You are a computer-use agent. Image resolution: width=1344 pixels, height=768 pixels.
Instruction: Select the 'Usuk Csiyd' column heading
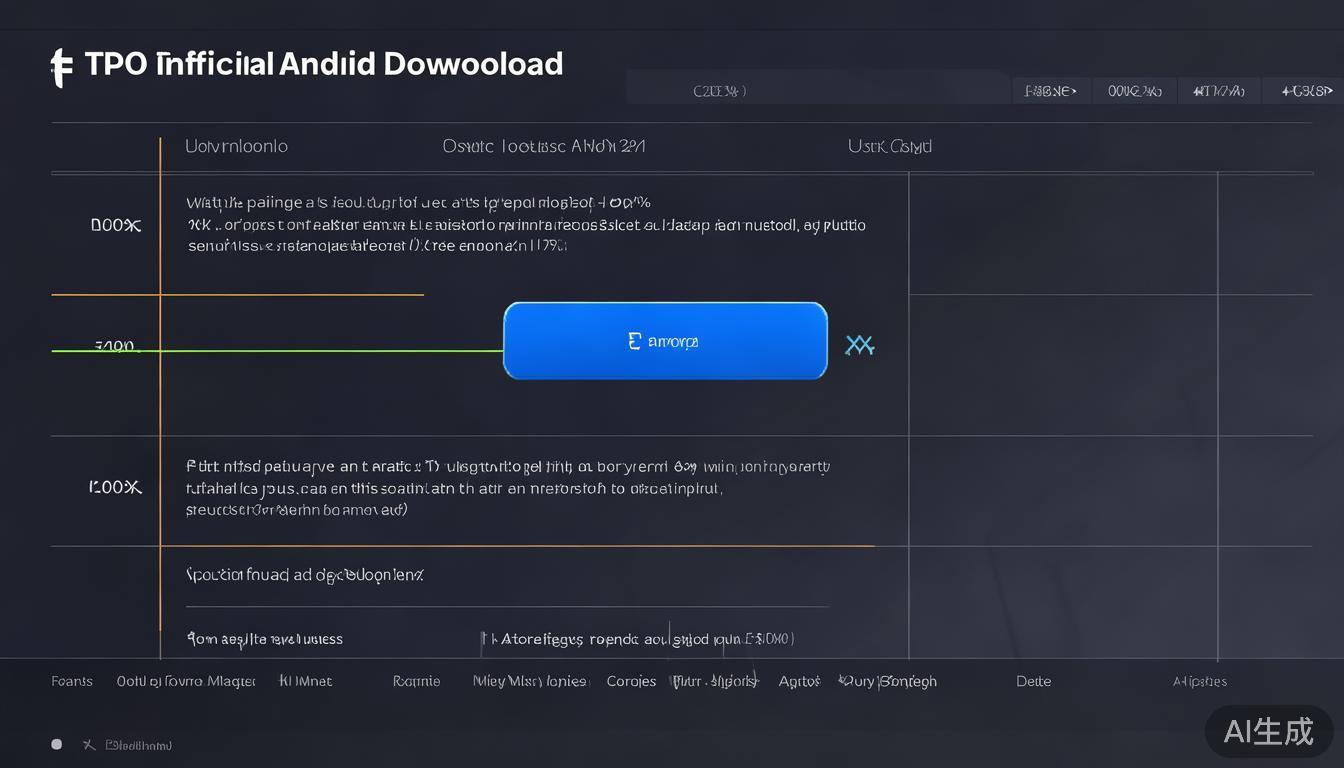(x=889, y=146)
